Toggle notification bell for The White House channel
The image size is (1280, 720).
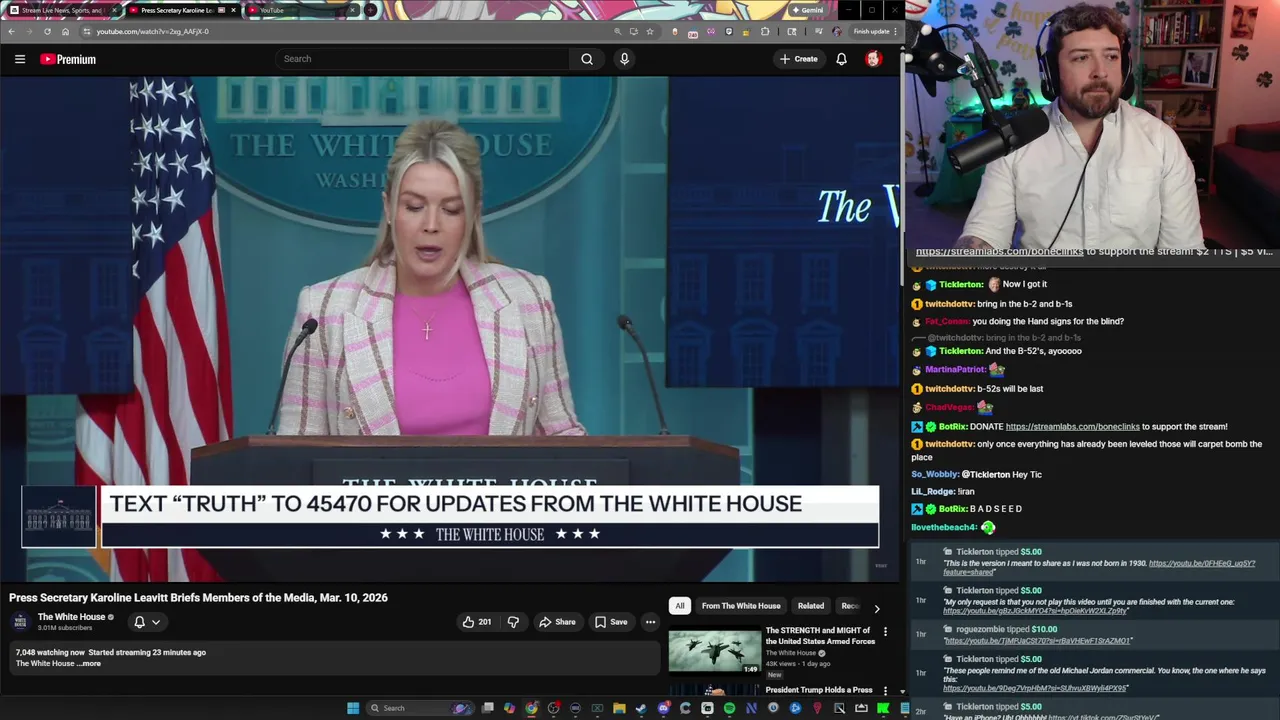click(147, 622)
